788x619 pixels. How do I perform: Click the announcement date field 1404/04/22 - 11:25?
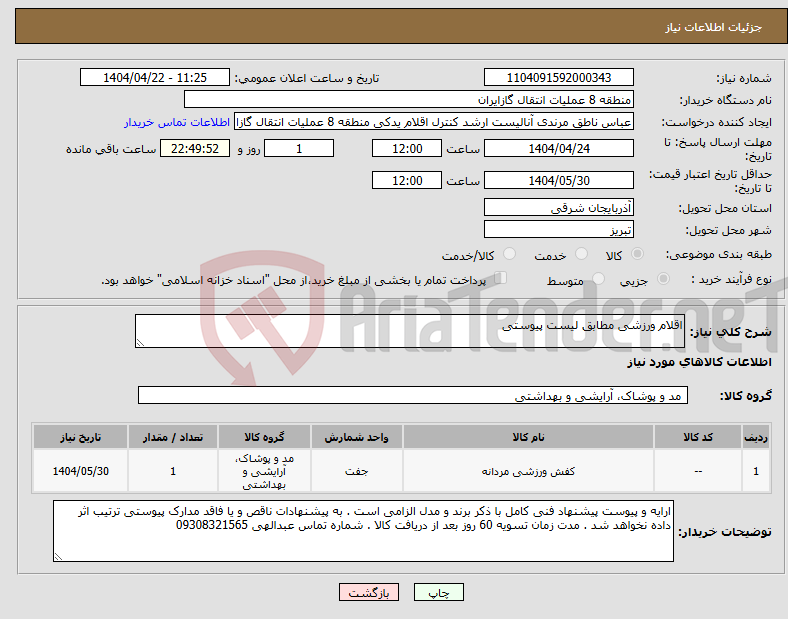(x=155, y=77)
